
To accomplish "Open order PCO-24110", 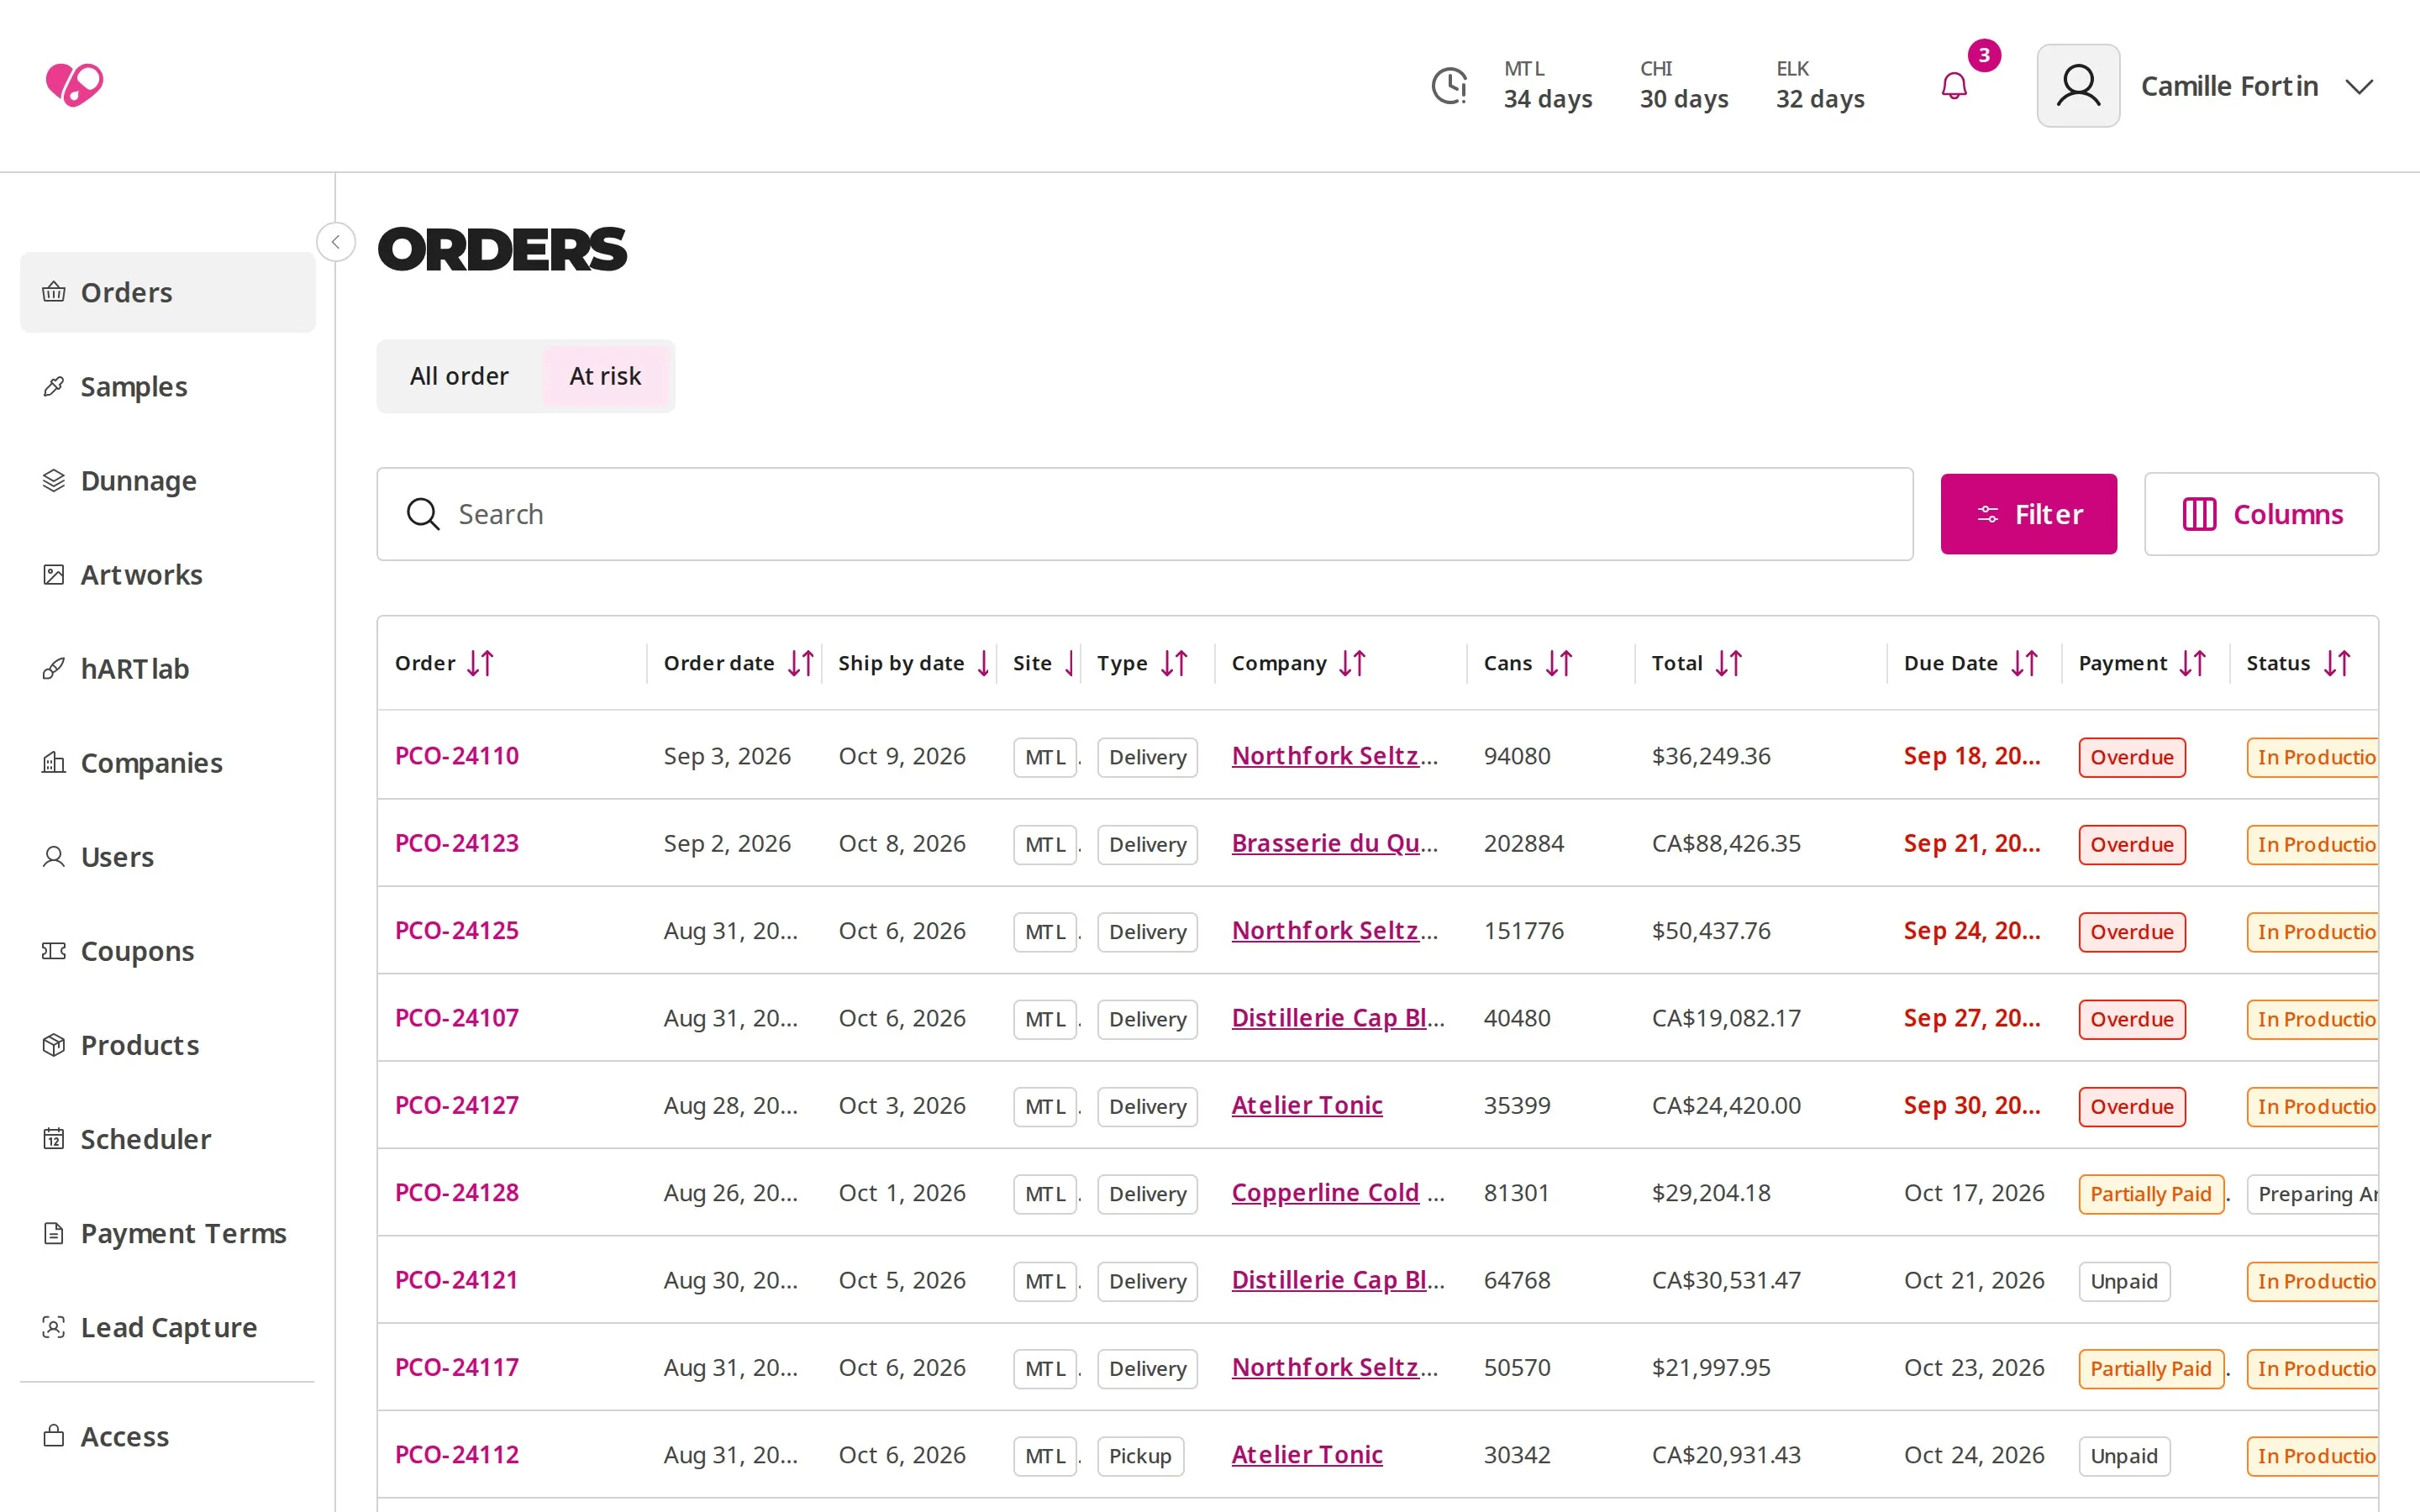I will click(457, 756).
